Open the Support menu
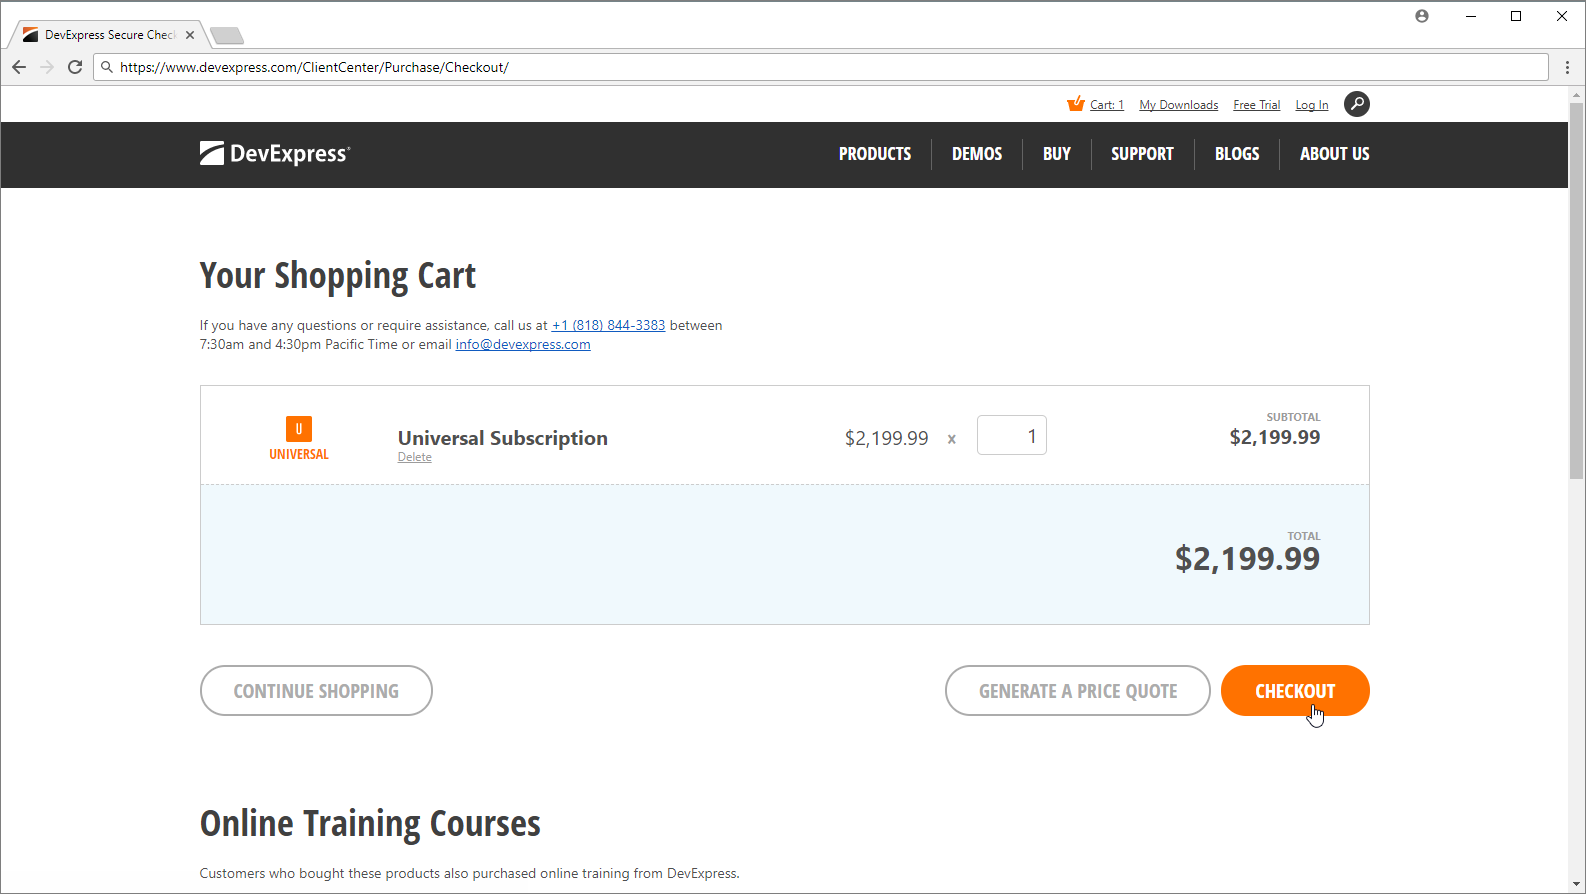This screenshot has width=1586, height=894. 1142,154
